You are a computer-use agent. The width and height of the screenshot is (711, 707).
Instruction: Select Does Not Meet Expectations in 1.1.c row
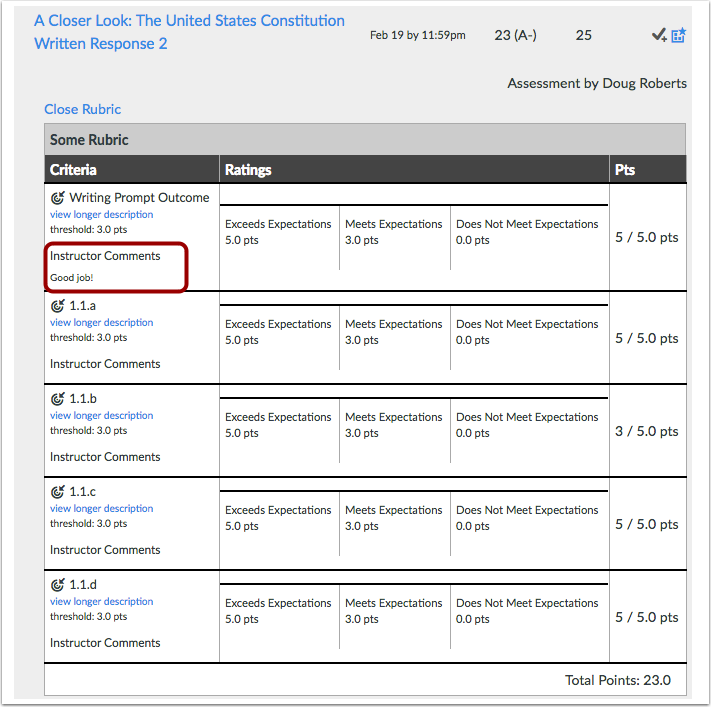pos(529,524)
